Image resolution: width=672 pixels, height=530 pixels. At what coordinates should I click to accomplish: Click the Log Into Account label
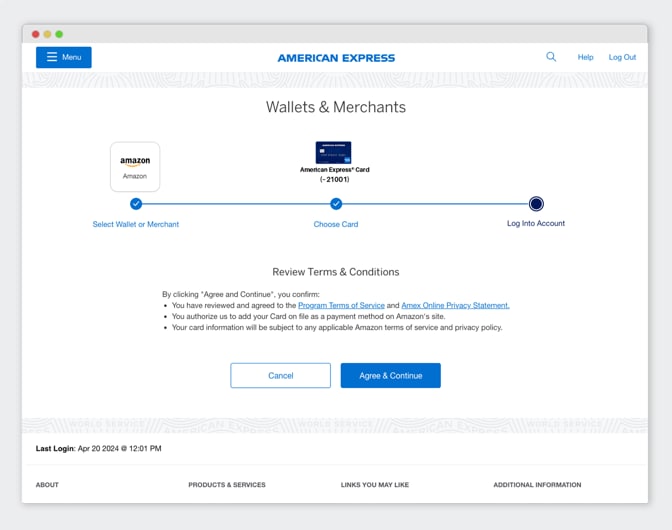[x=536, y=223]
